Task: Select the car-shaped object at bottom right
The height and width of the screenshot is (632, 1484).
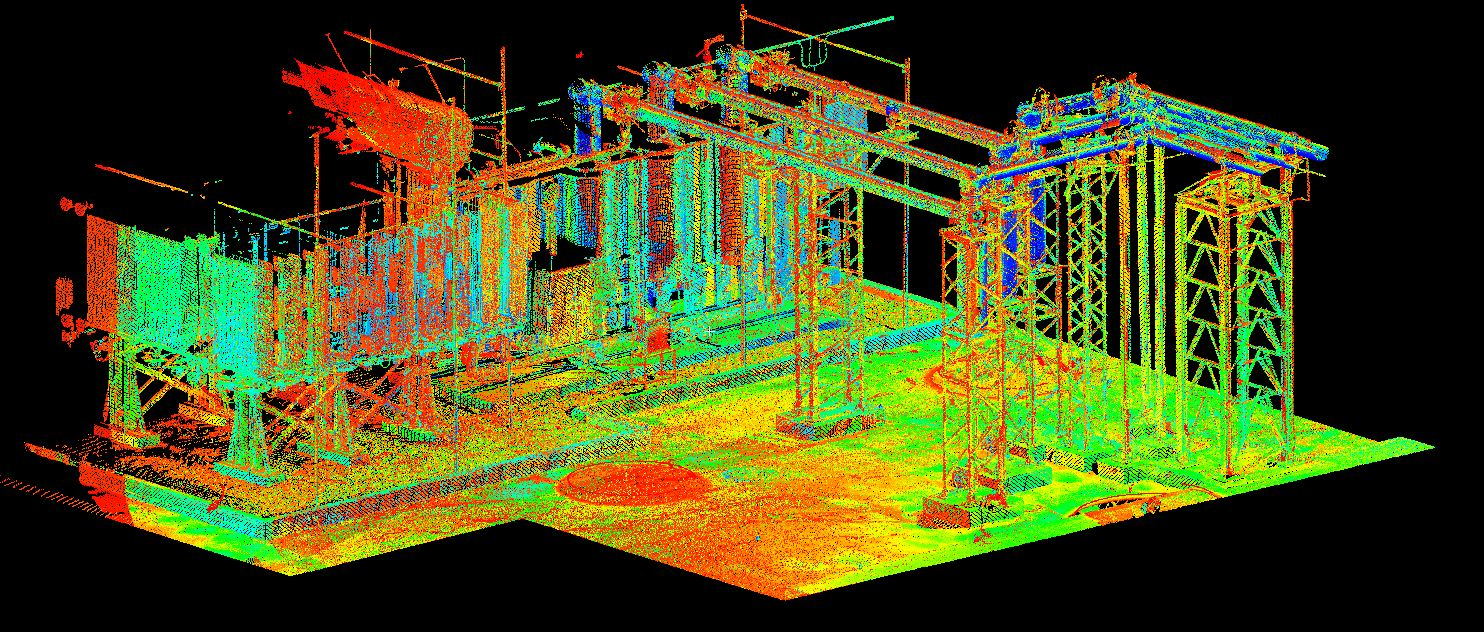Action: [x=1120, y=506]
